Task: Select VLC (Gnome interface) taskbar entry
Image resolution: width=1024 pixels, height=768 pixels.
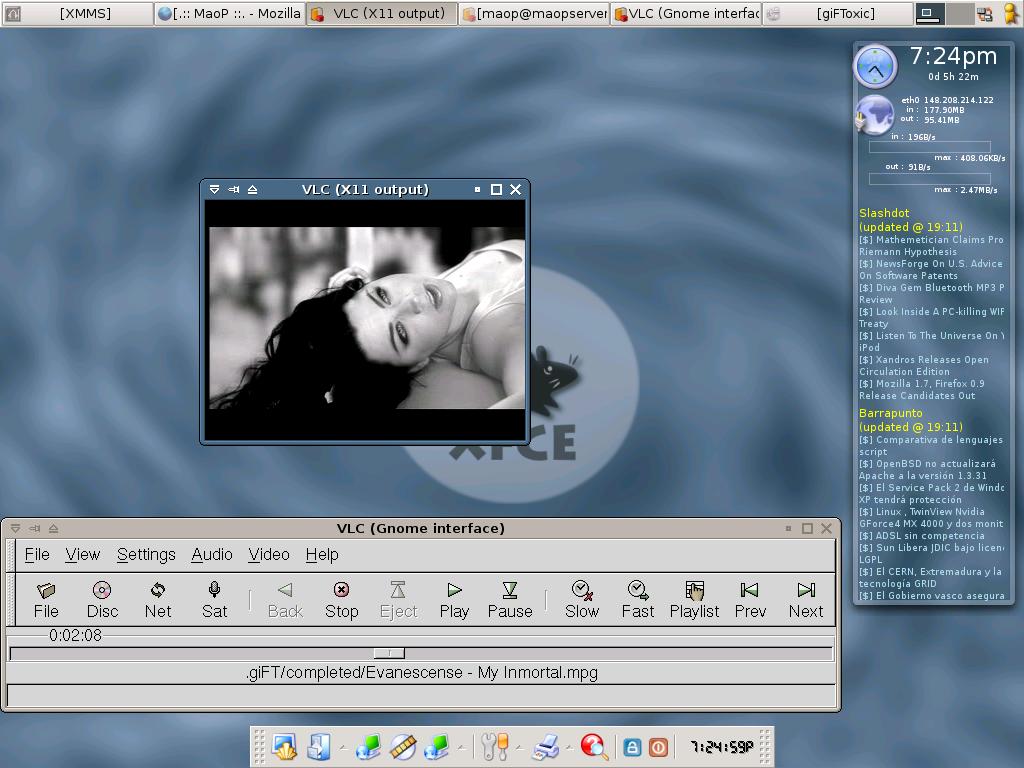Action: [x=686, y=13]
